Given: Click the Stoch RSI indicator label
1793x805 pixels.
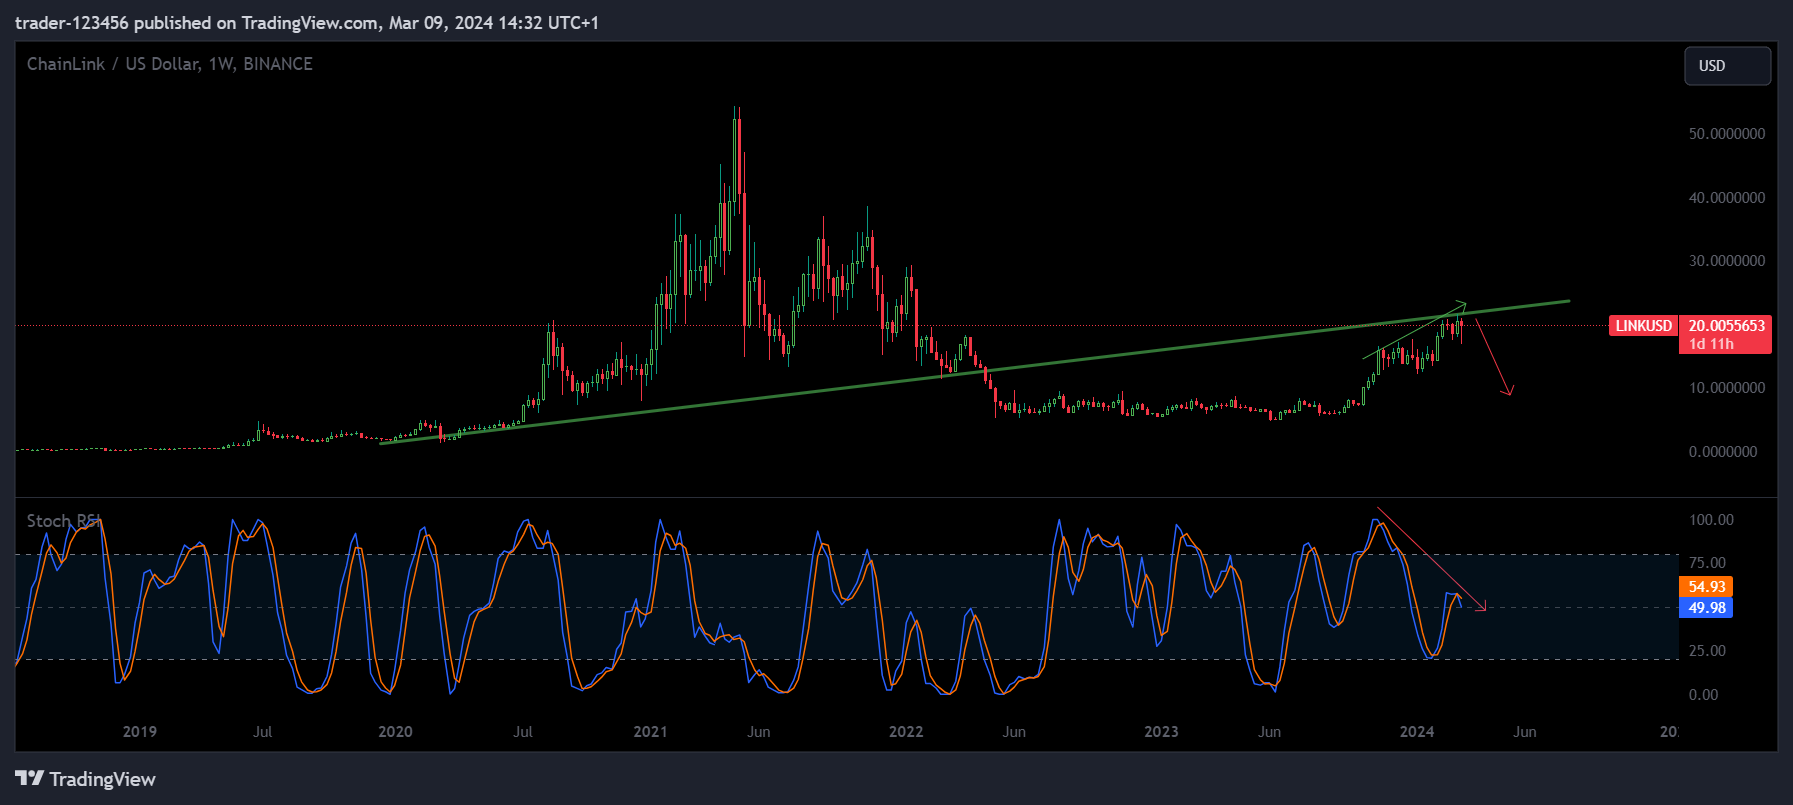Looking at the screenshot, I should (64, 521).
